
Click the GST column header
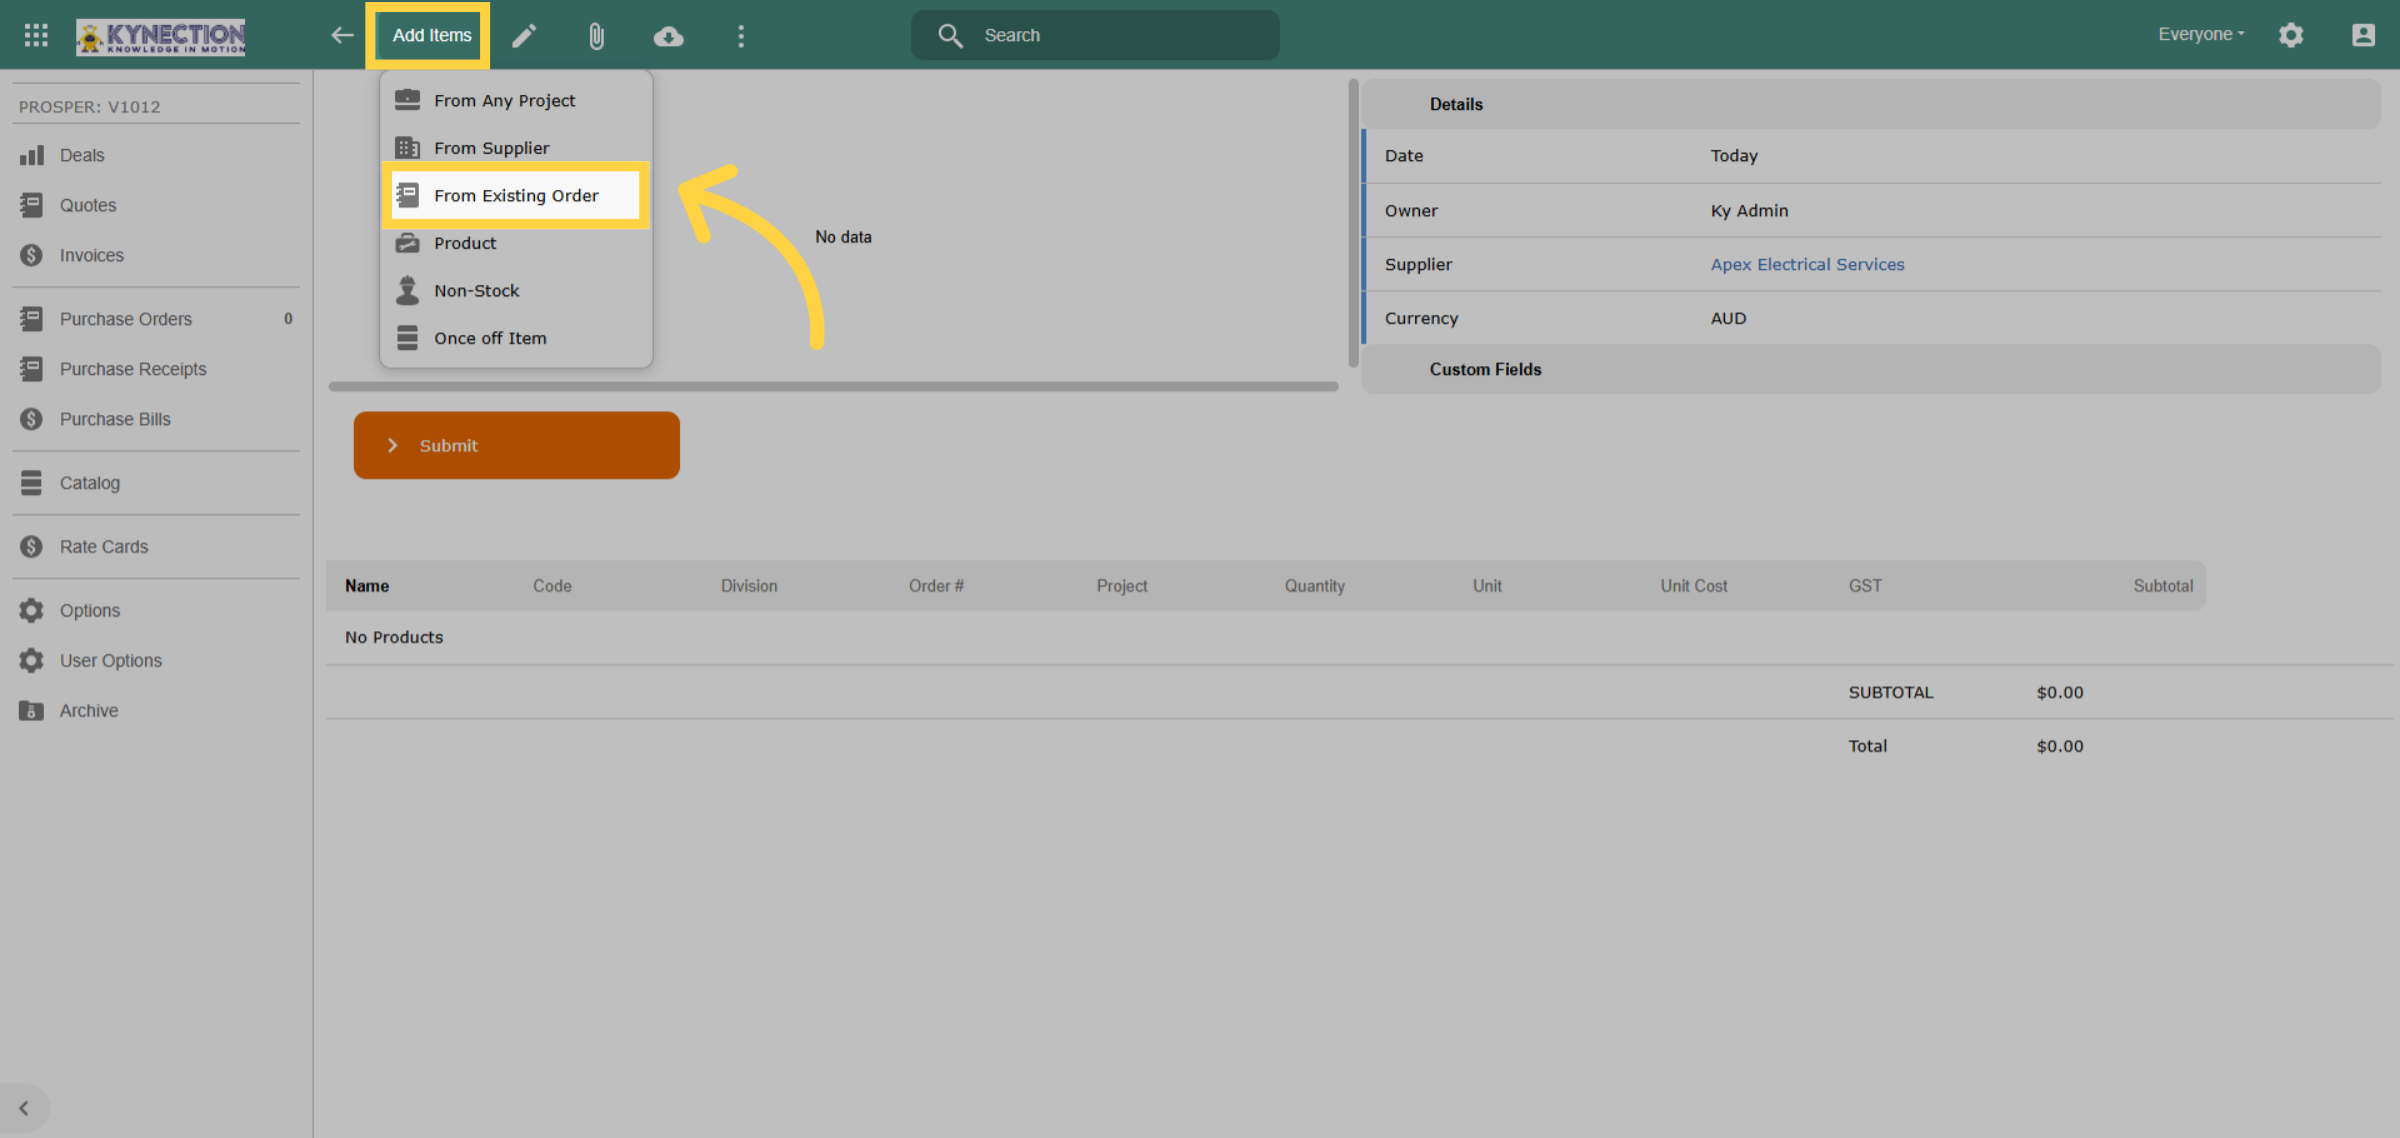coord(1865,586)
